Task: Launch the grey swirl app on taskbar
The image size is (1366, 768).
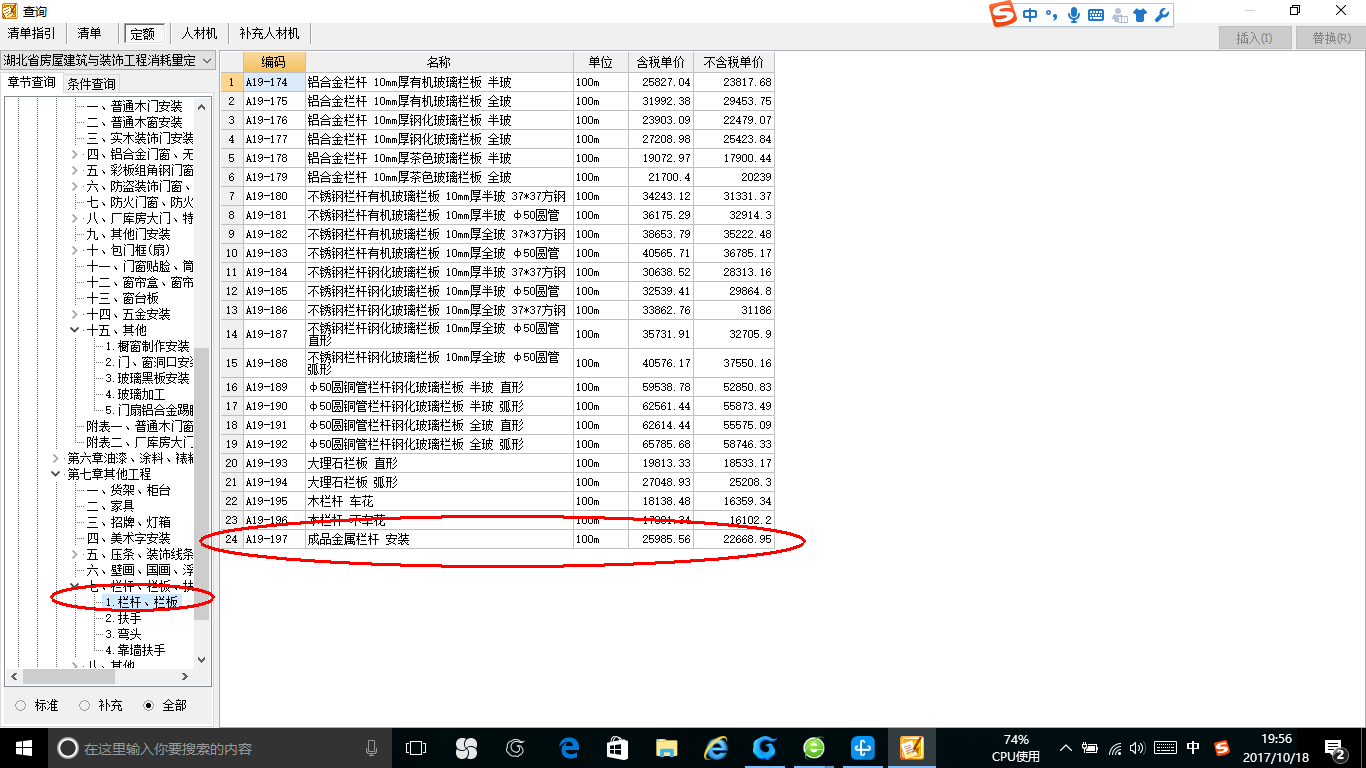Action: (516, 748)
